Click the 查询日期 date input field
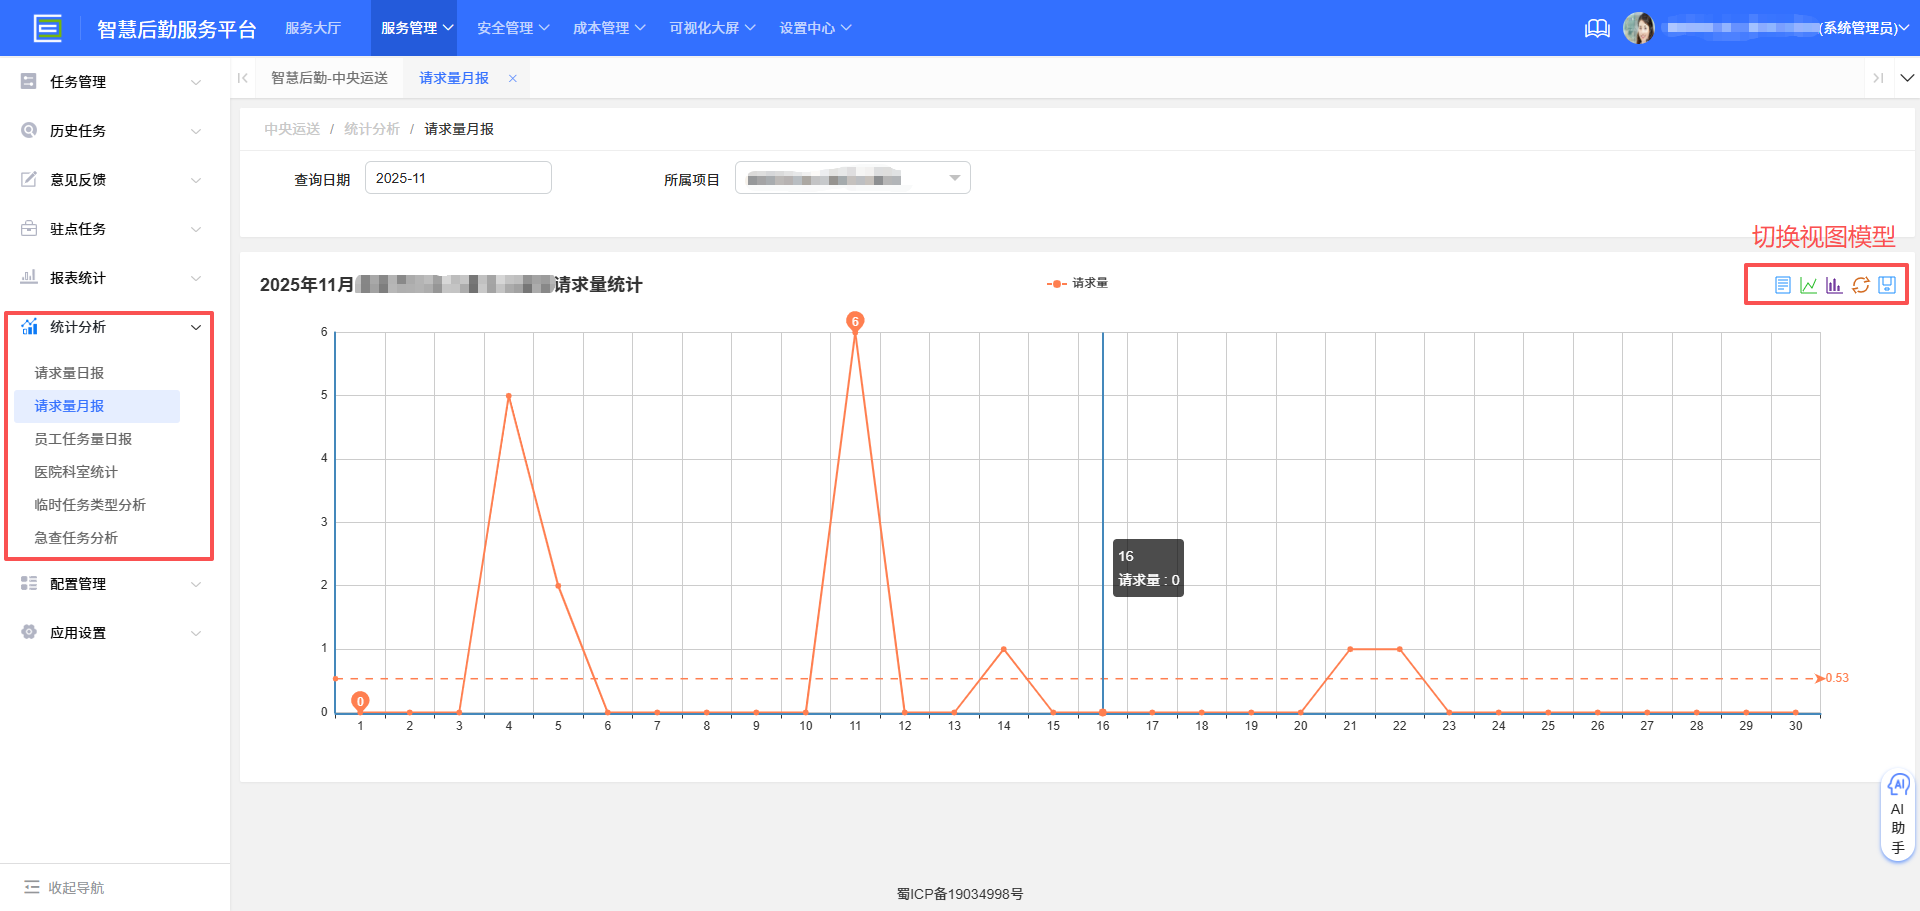This screenshot has height=911, width=1920. coord(458,177)
